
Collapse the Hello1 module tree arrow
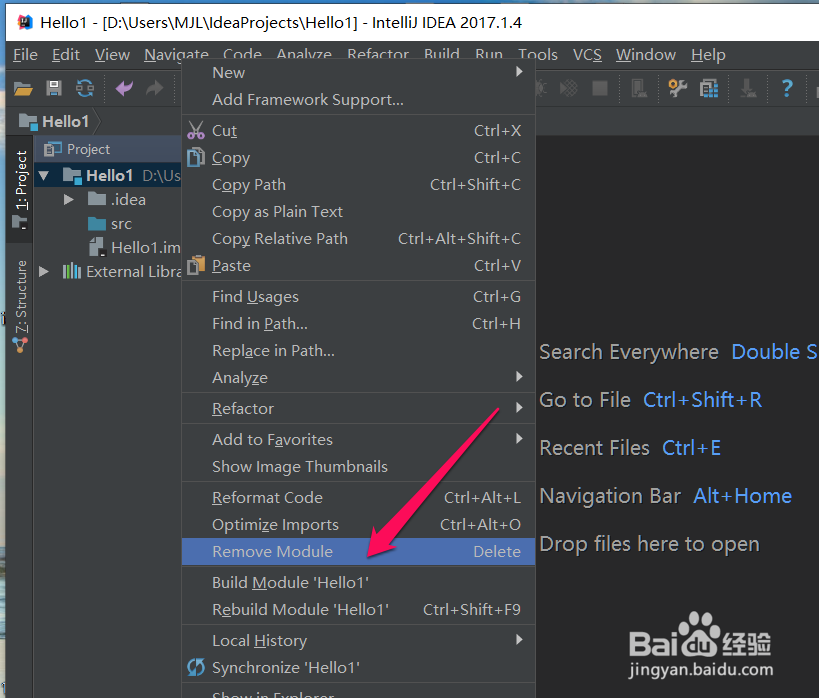click(44, 176)
